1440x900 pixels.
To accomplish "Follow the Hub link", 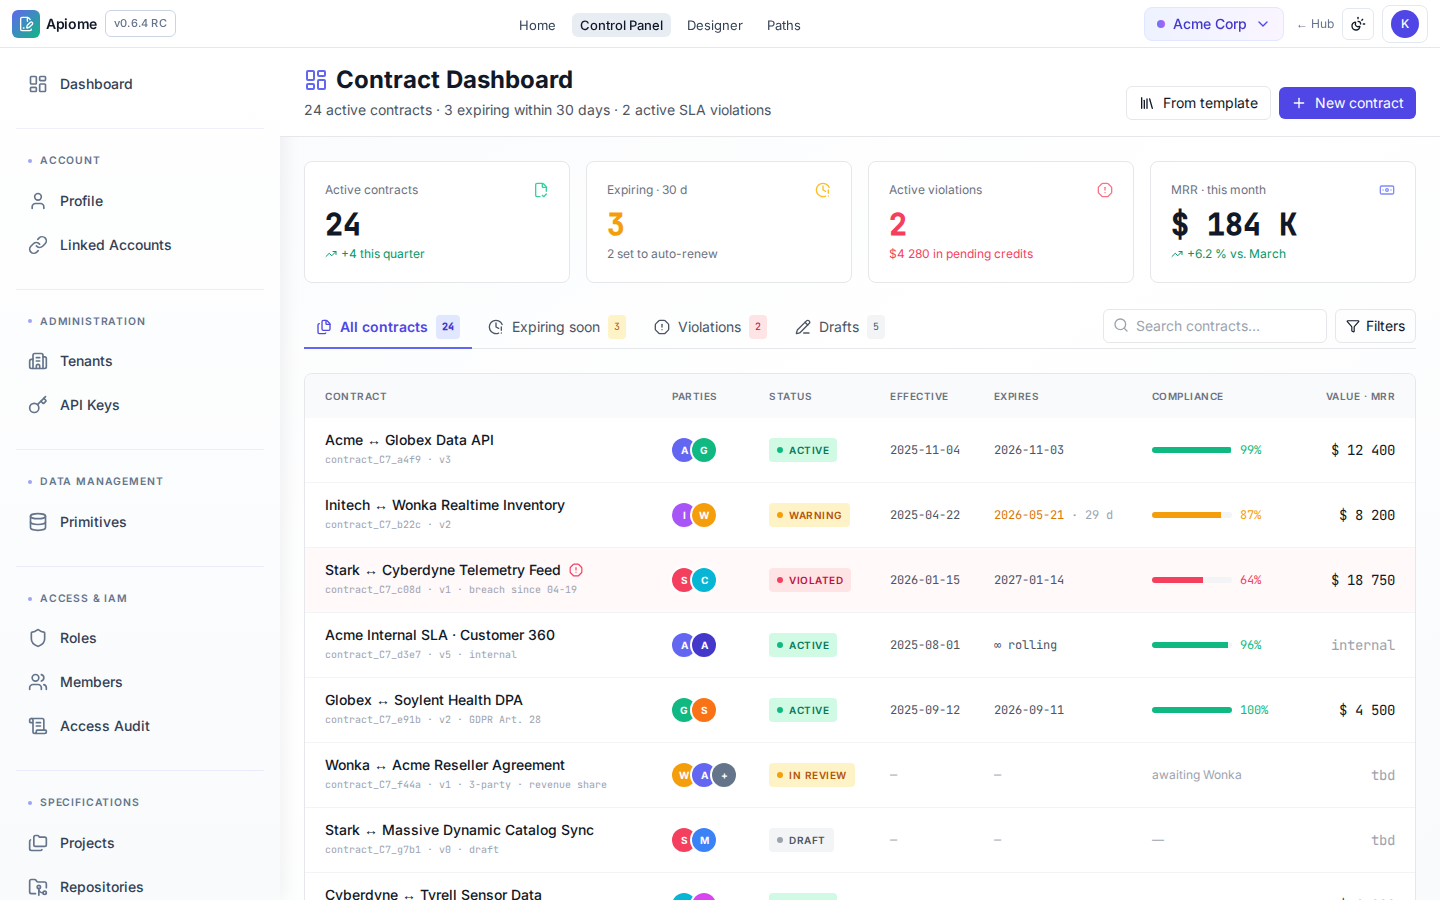I will (x=1315, y=24).
